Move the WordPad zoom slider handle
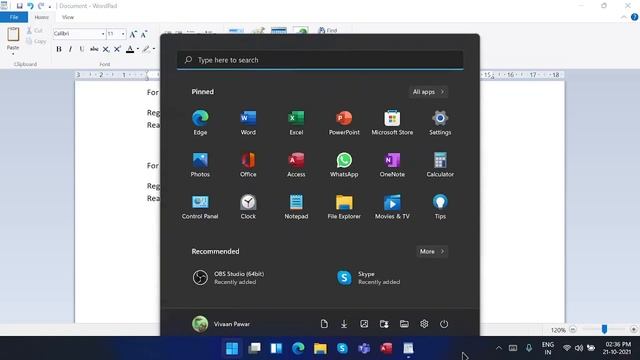The width and height of the screenshot is (640, 360). click(x=604, y=329)
